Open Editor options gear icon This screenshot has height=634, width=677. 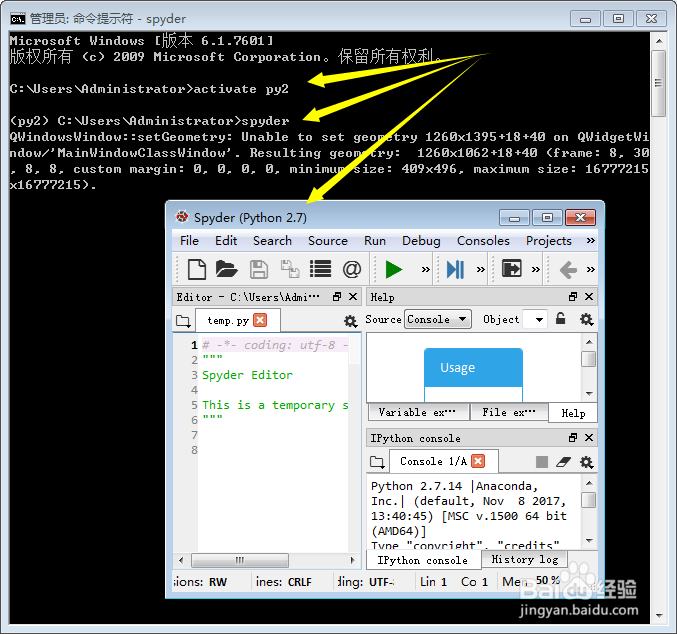(x=350, y=321)
